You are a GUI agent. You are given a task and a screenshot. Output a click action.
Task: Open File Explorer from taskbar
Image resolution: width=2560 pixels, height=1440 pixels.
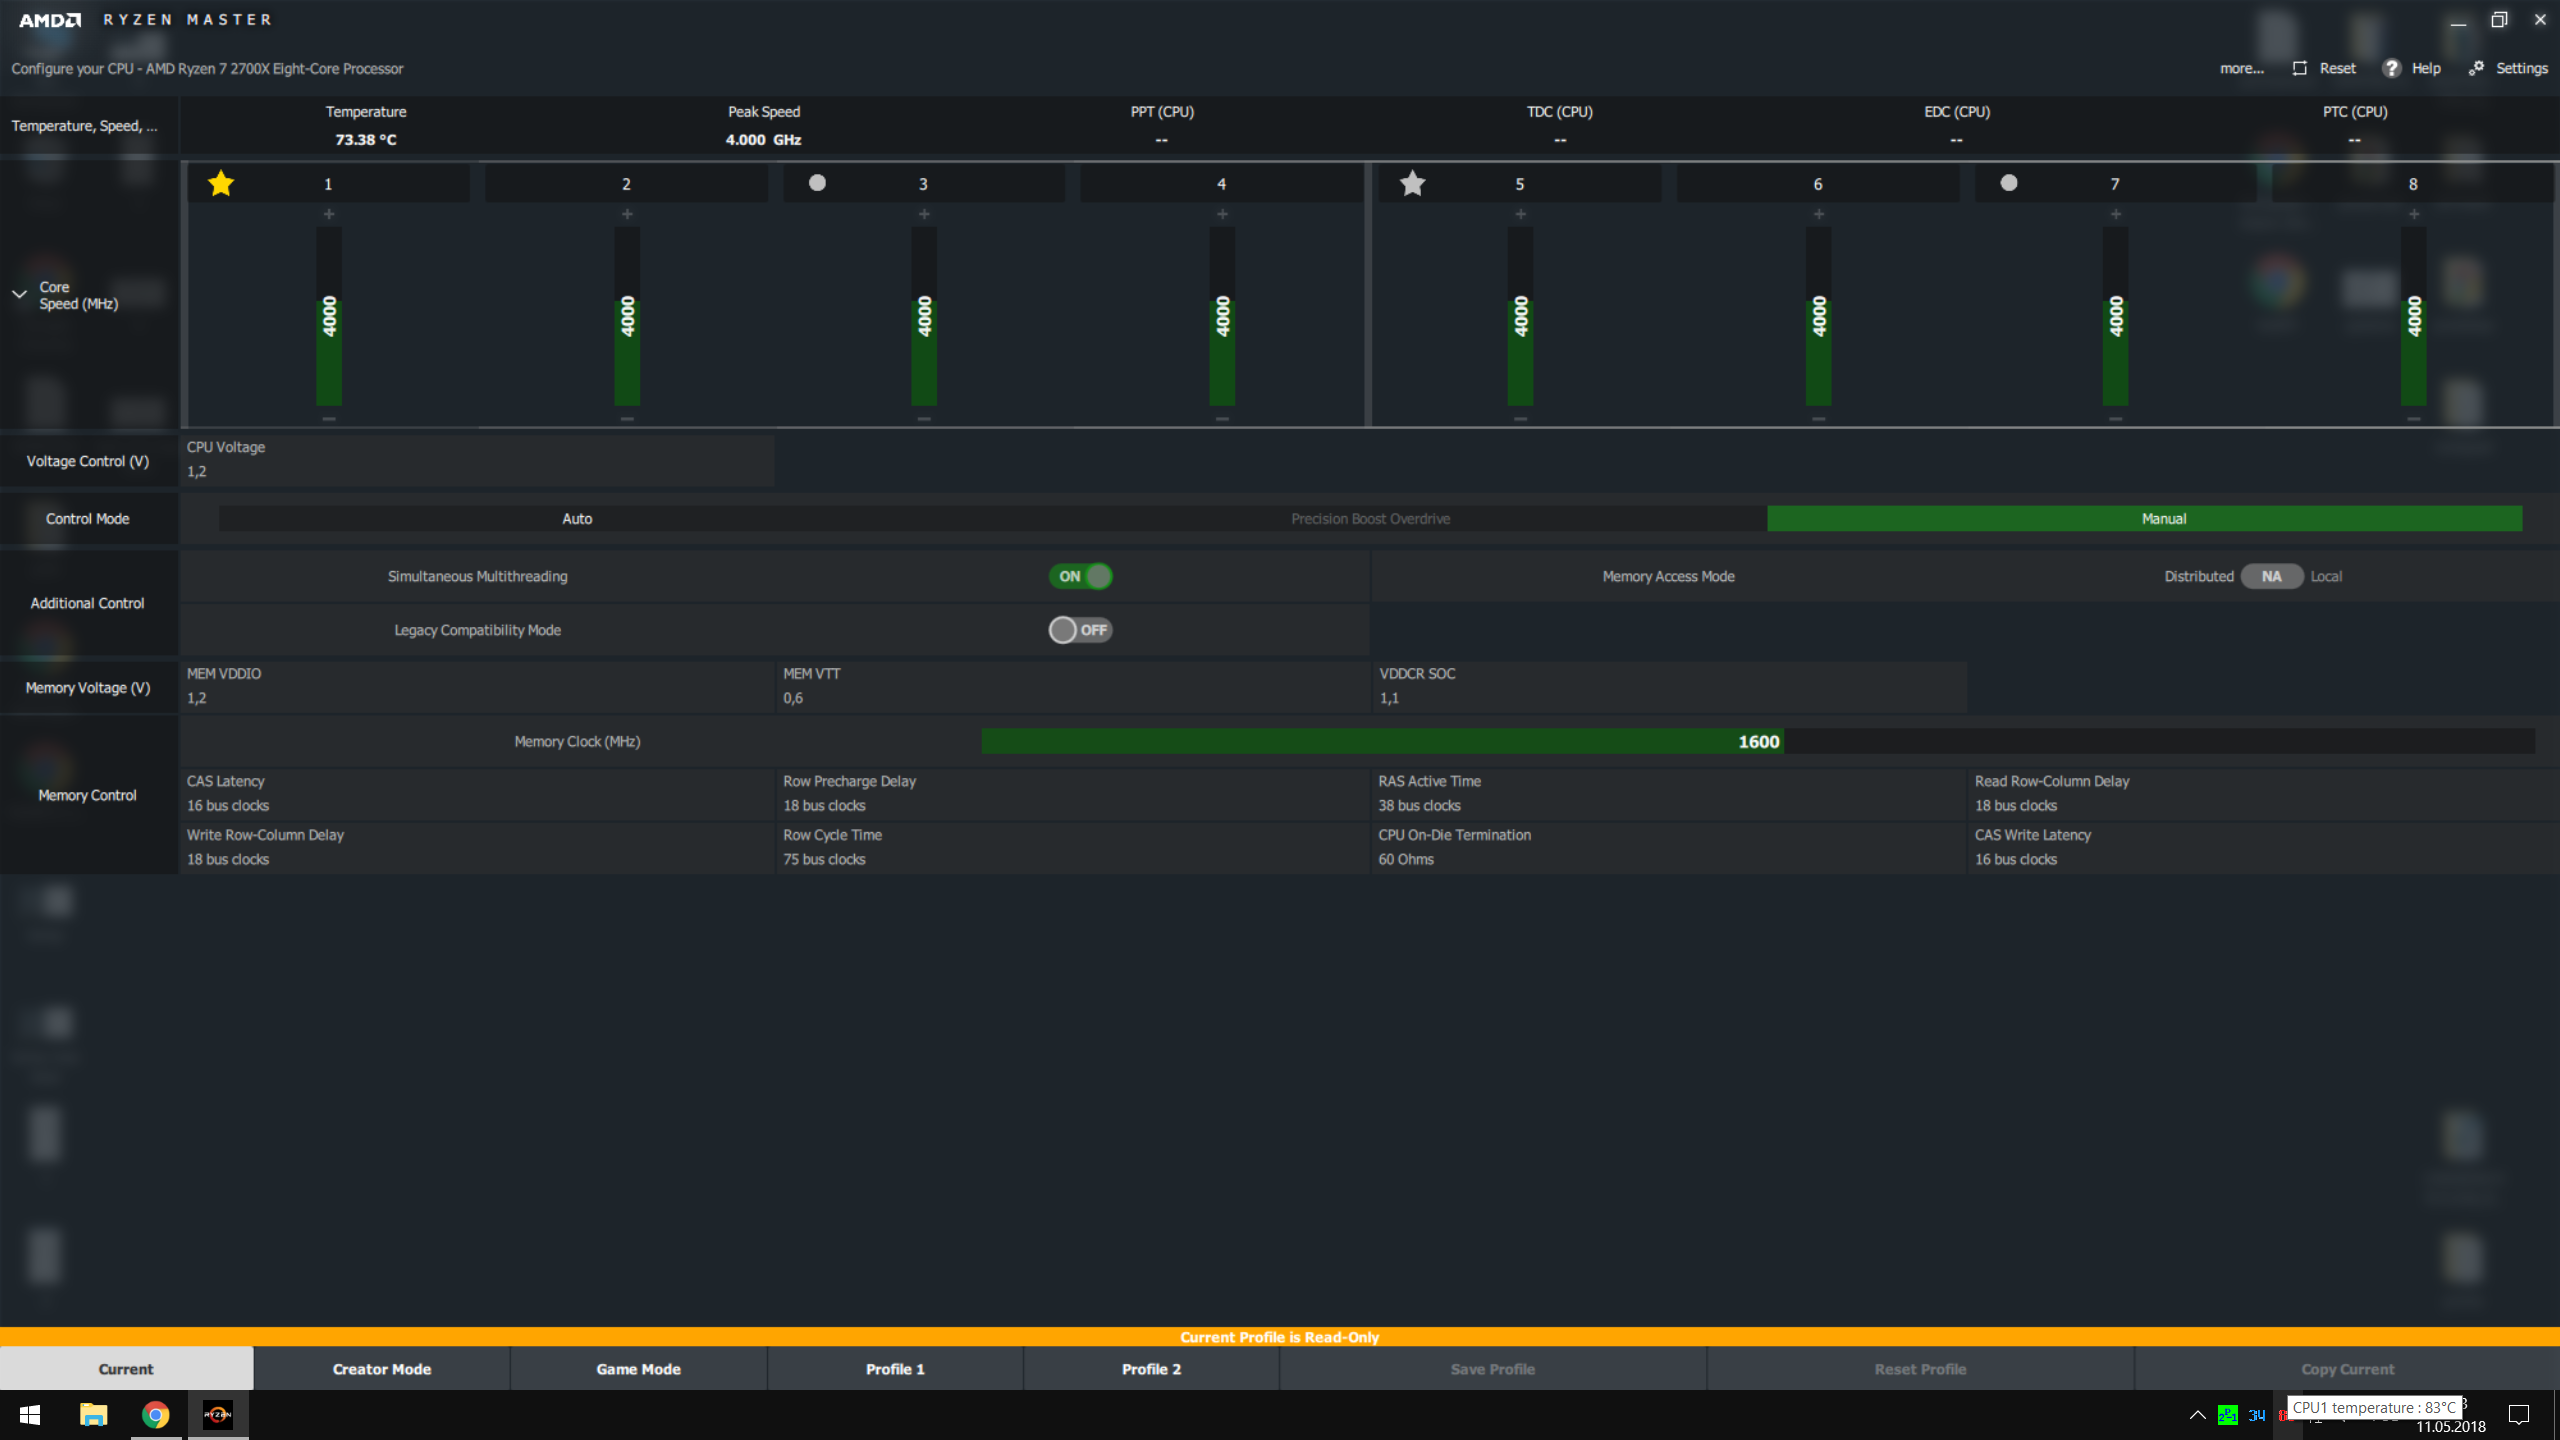(x=93, y=1415)
